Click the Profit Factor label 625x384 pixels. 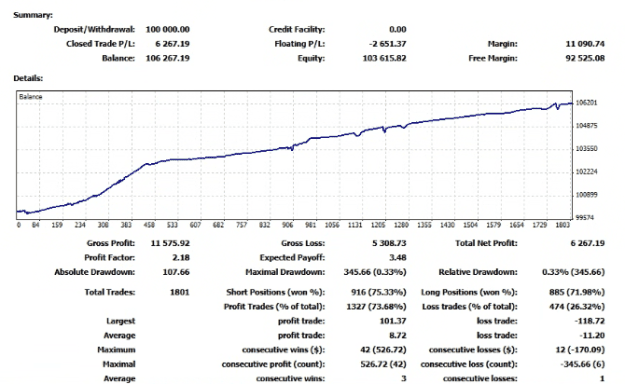[x=110, y=258]
